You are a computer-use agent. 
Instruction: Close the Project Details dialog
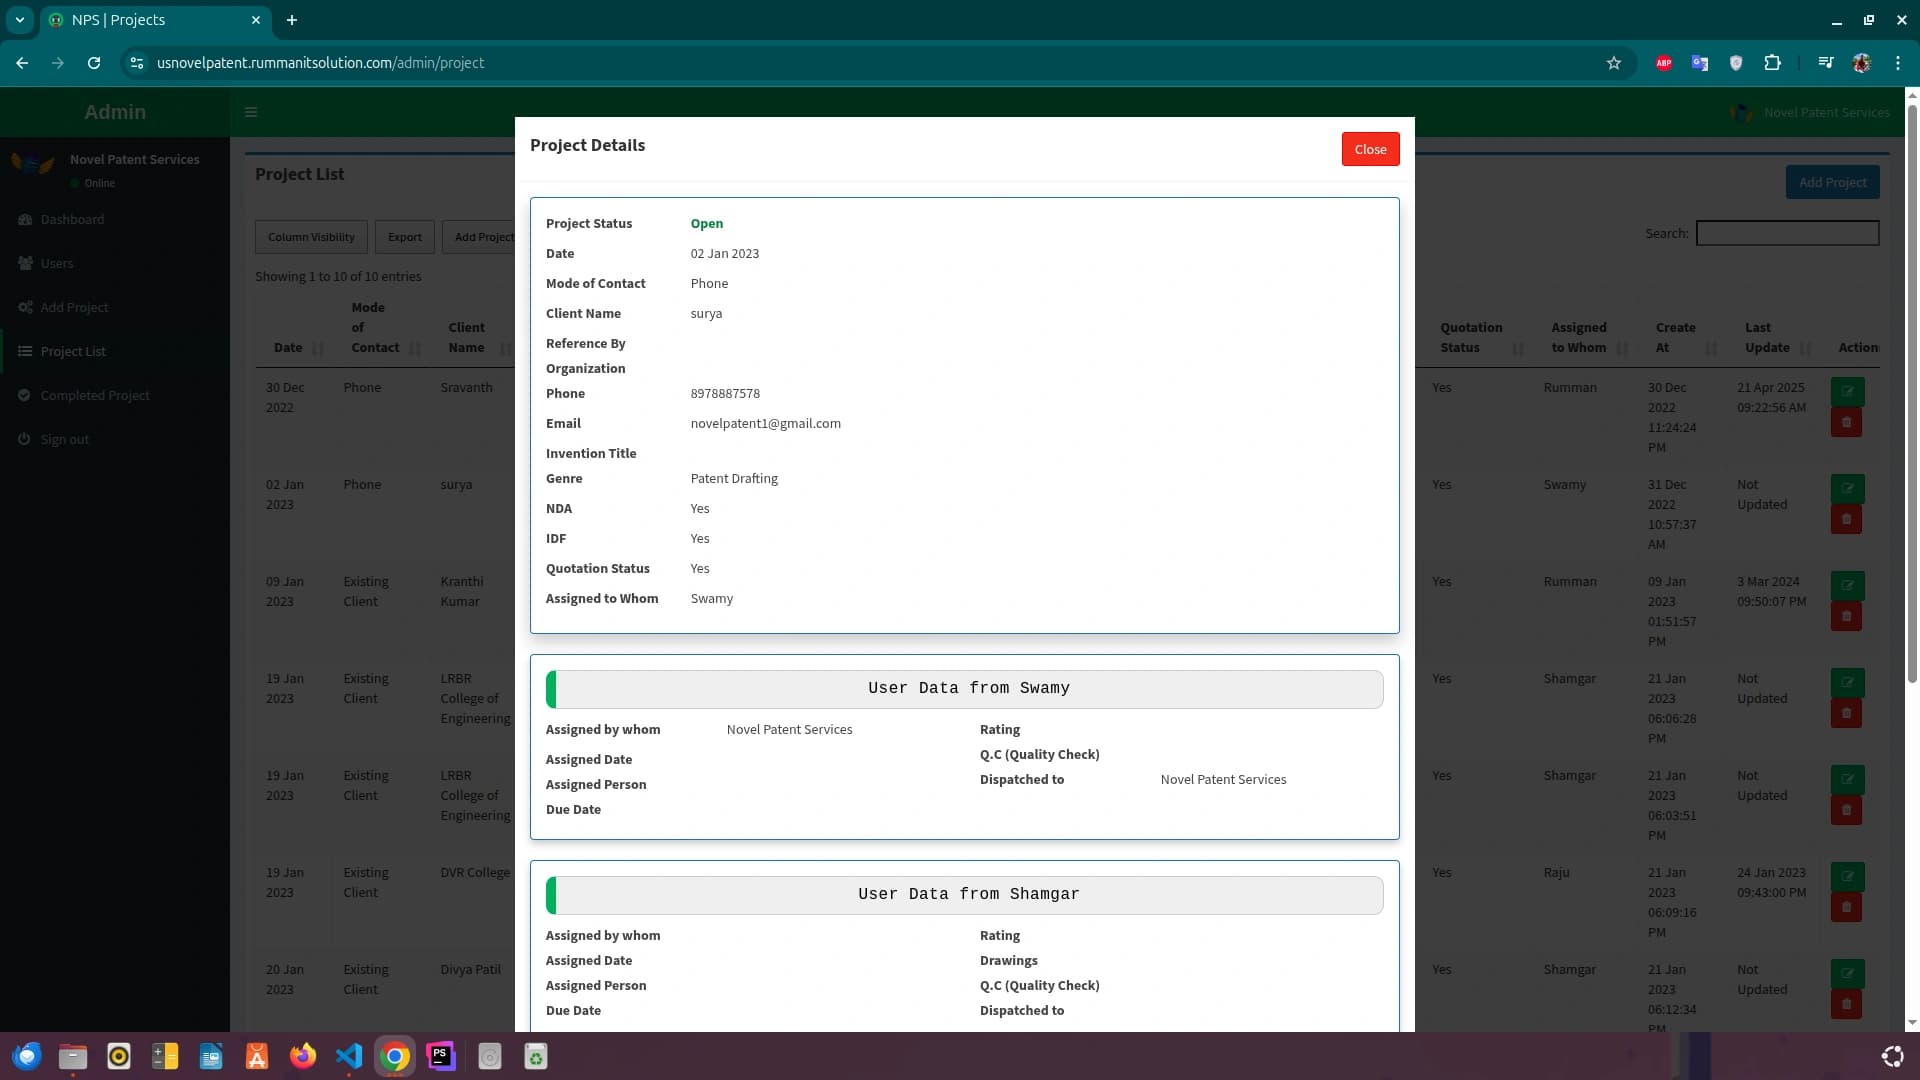coord(1370,149)
